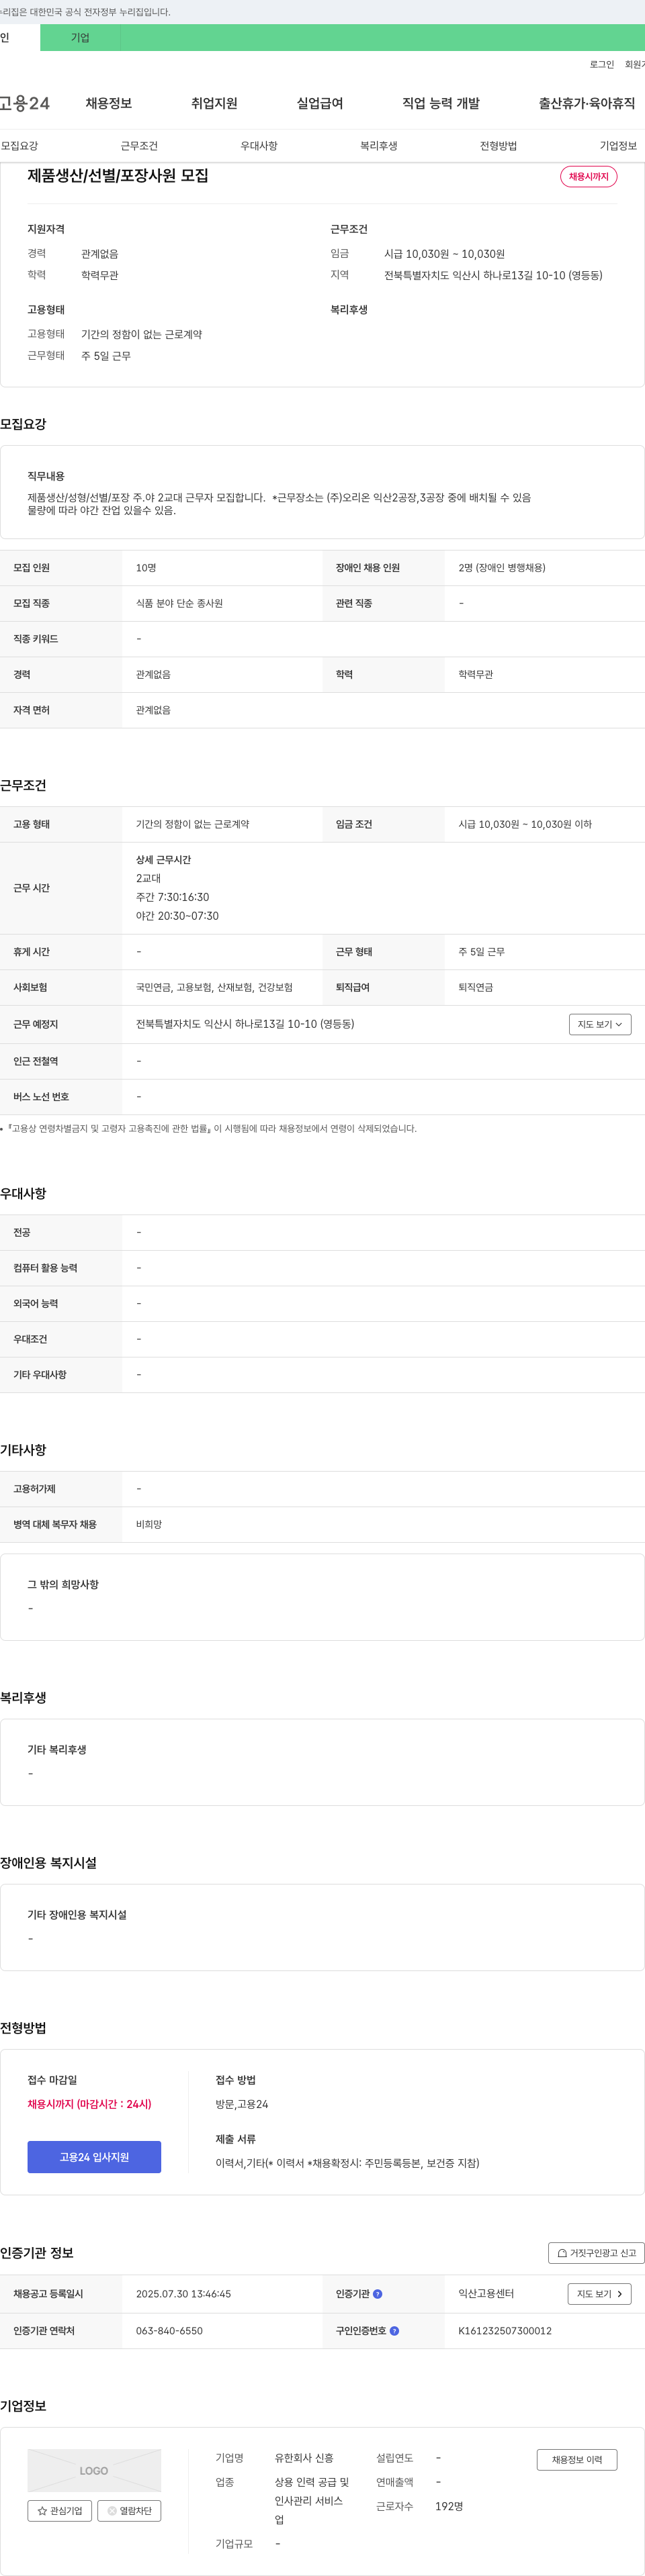This screenshot has width=645, height=2576.
Task: Jump to 기업정보 section tab
Action: coord(618,146)
